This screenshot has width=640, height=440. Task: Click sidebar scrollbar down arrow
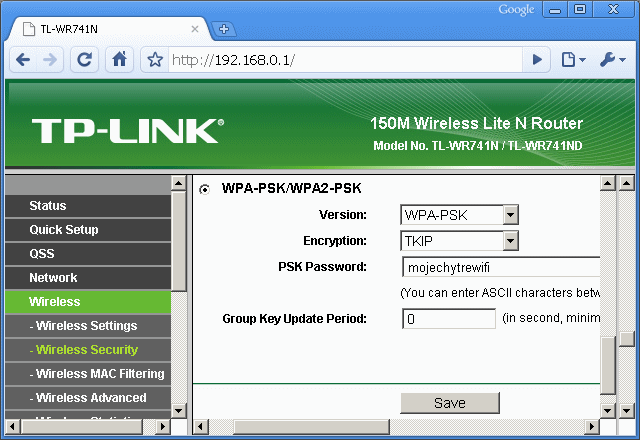(x=178, y=410)
